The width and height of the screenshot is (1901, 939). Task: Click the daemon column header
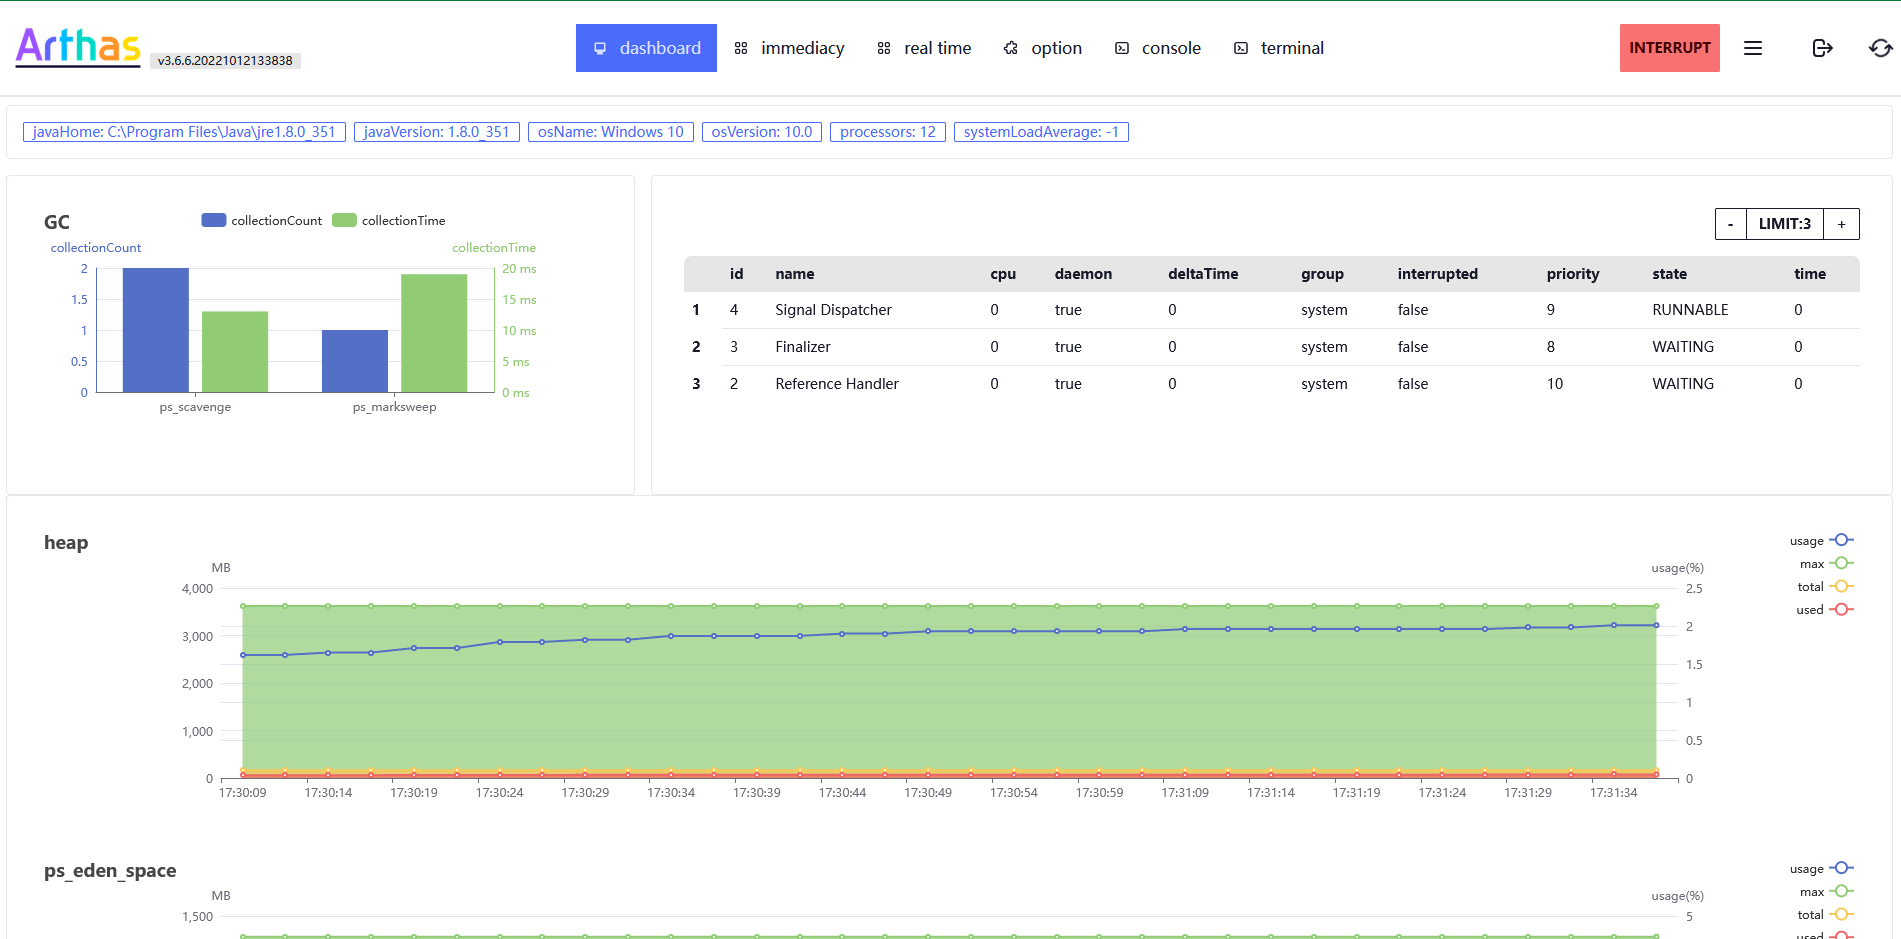[1083, 274]
